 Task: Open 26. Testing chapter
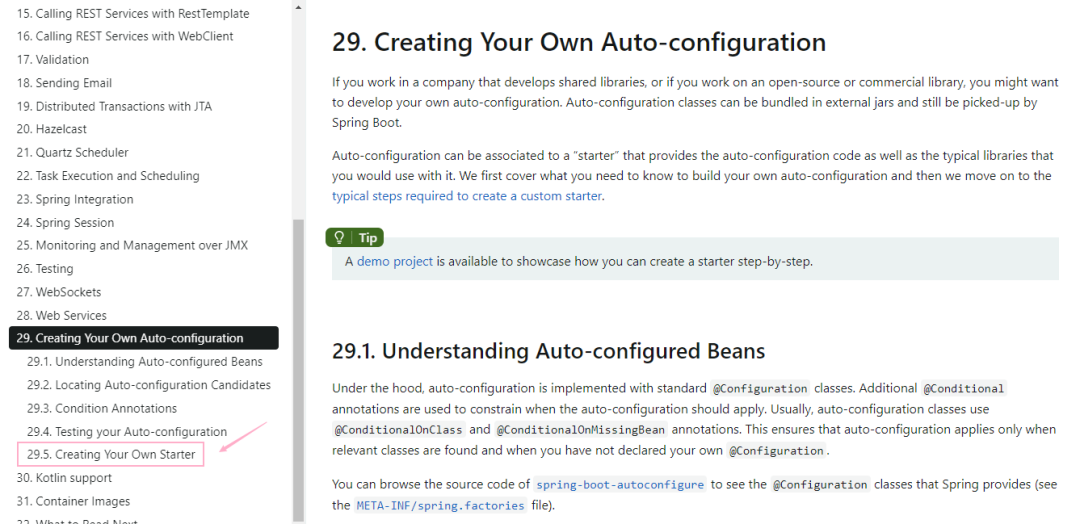pyautogui.click(x=45, y=269)
